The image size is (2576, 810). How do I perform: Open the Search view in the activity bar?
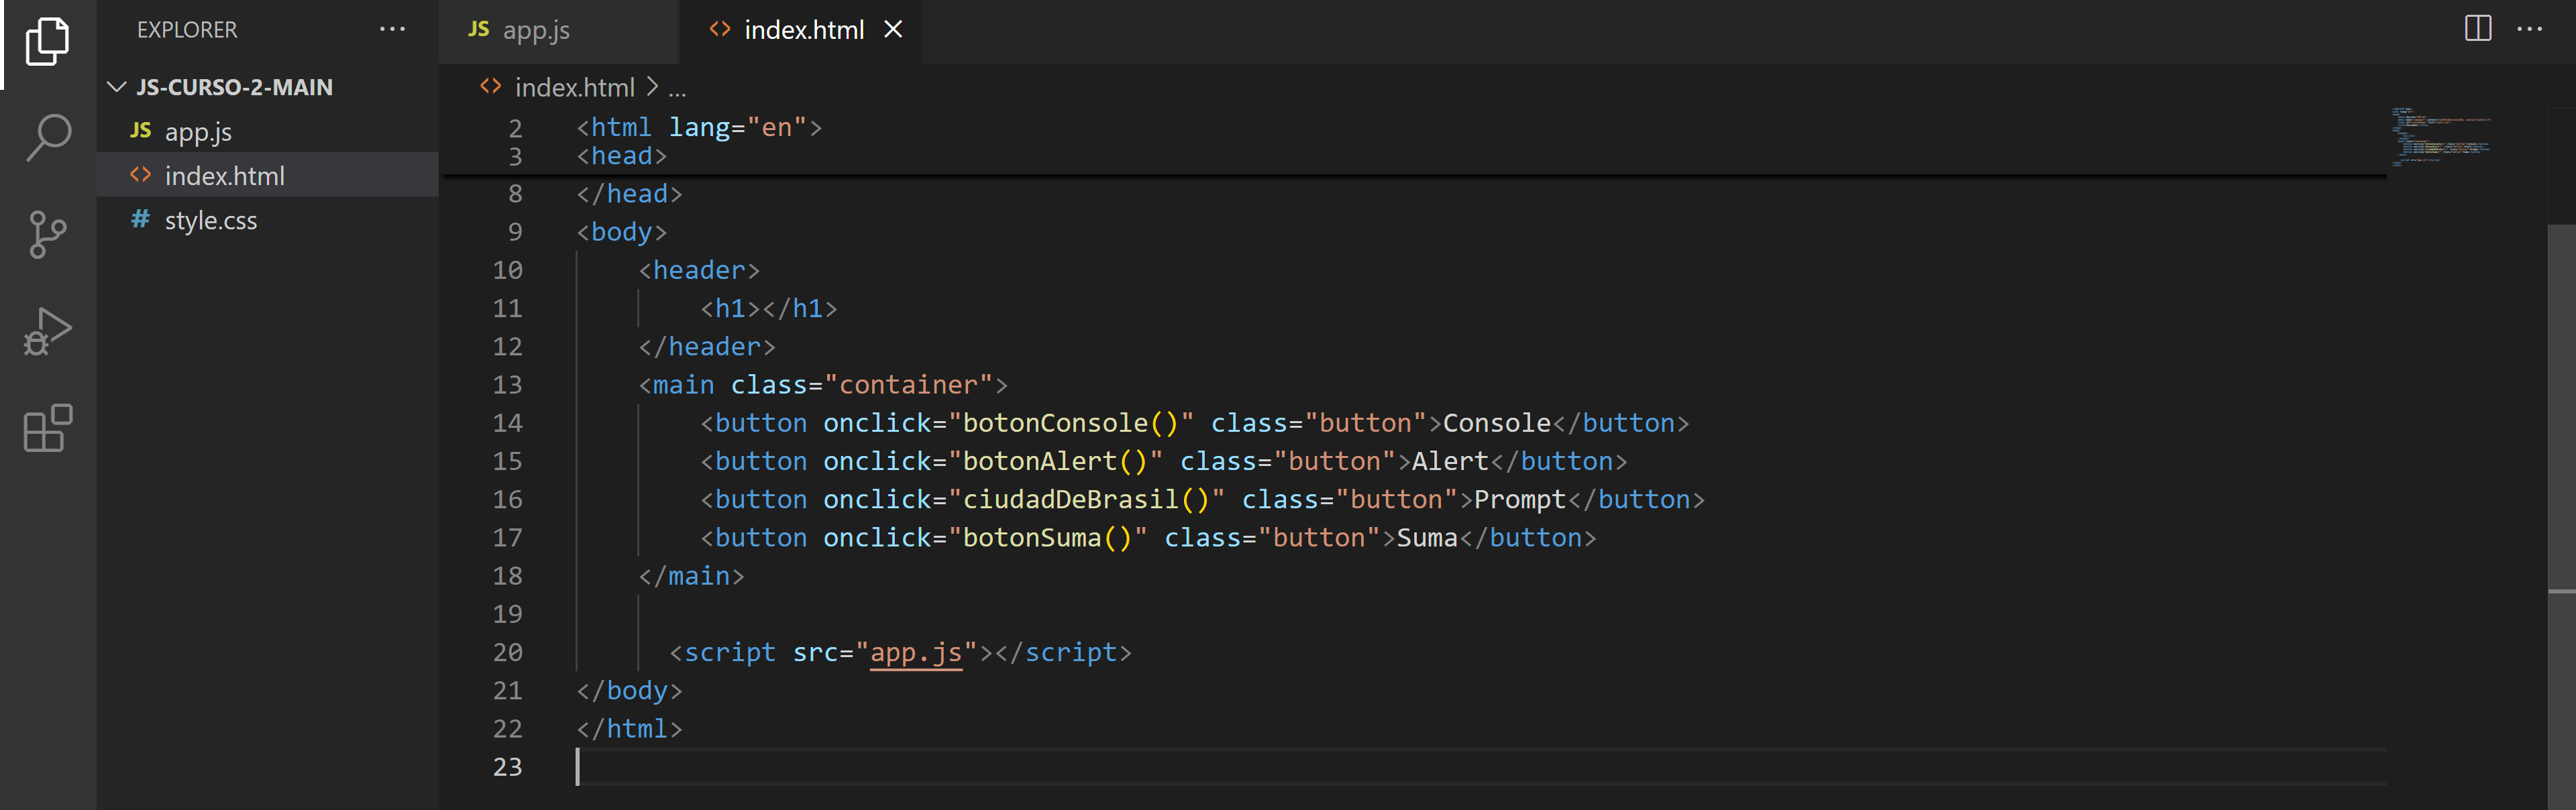47,138
